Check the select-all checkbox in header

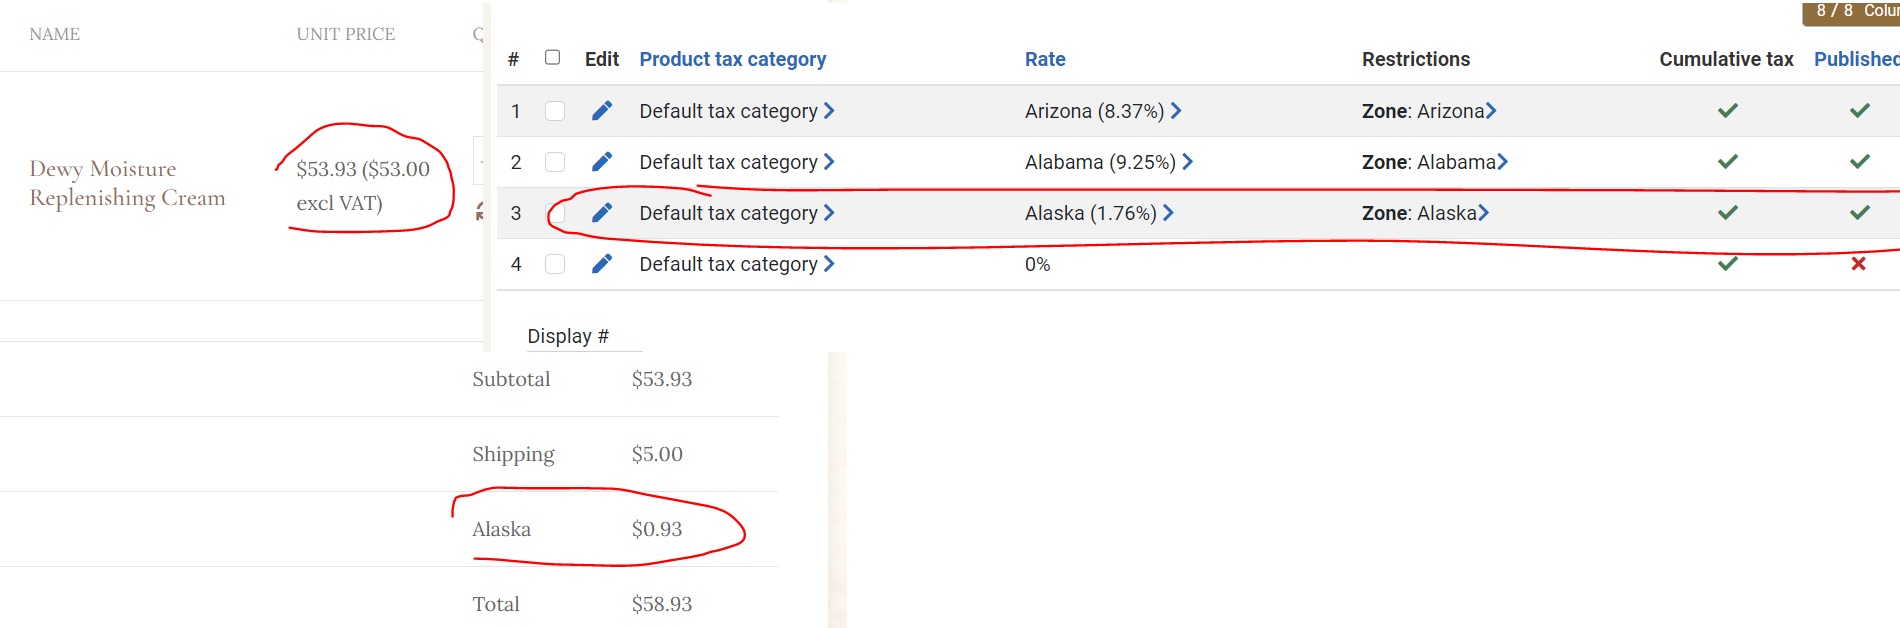pyautogui.click(x=552, y=58)
